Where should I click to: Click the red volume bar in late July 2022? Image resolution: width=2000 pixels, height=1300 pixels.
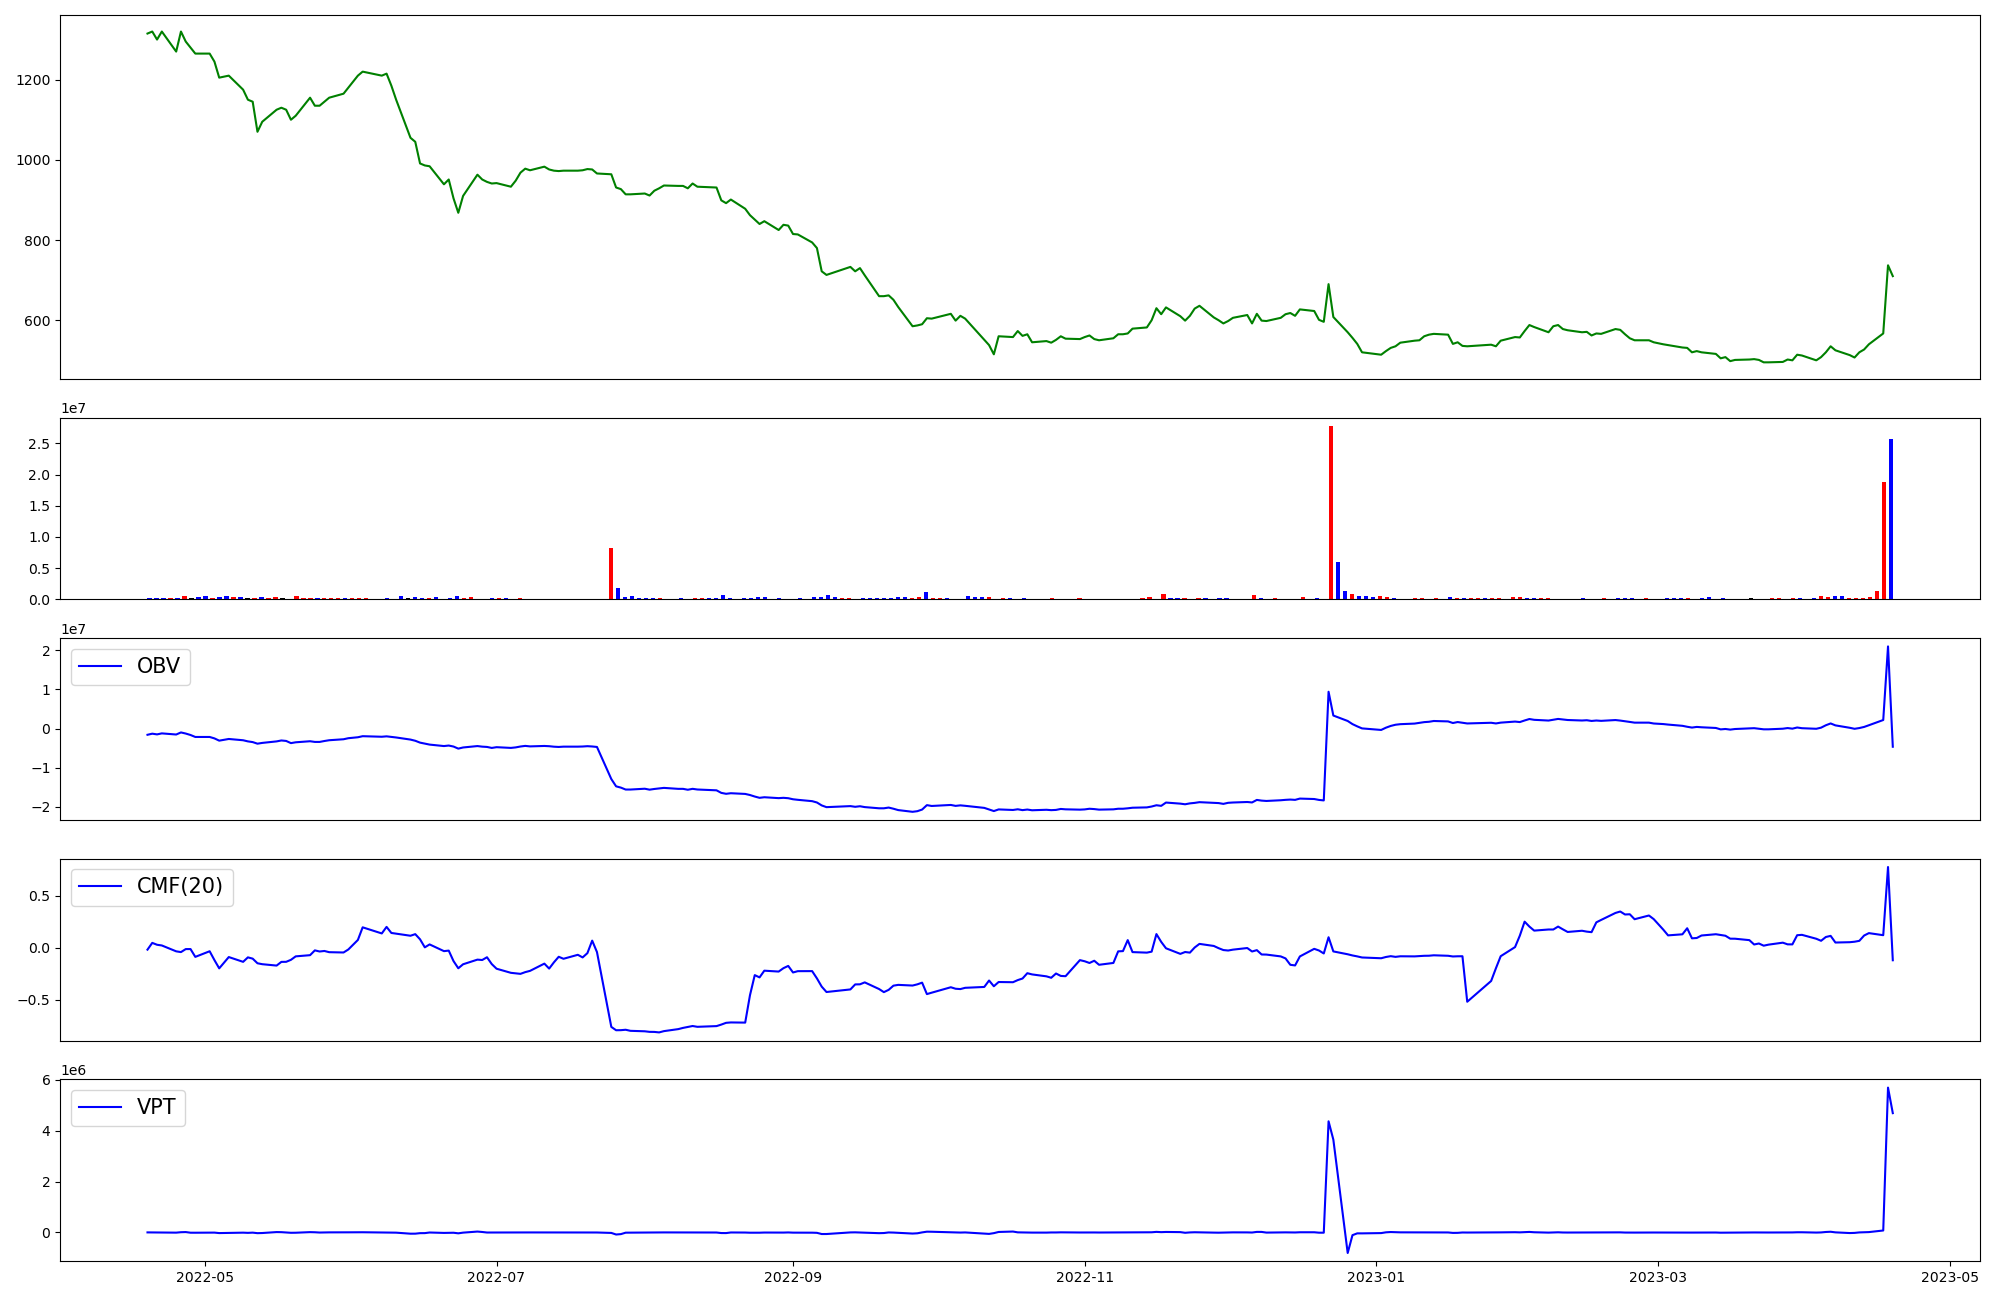(611, 574)
